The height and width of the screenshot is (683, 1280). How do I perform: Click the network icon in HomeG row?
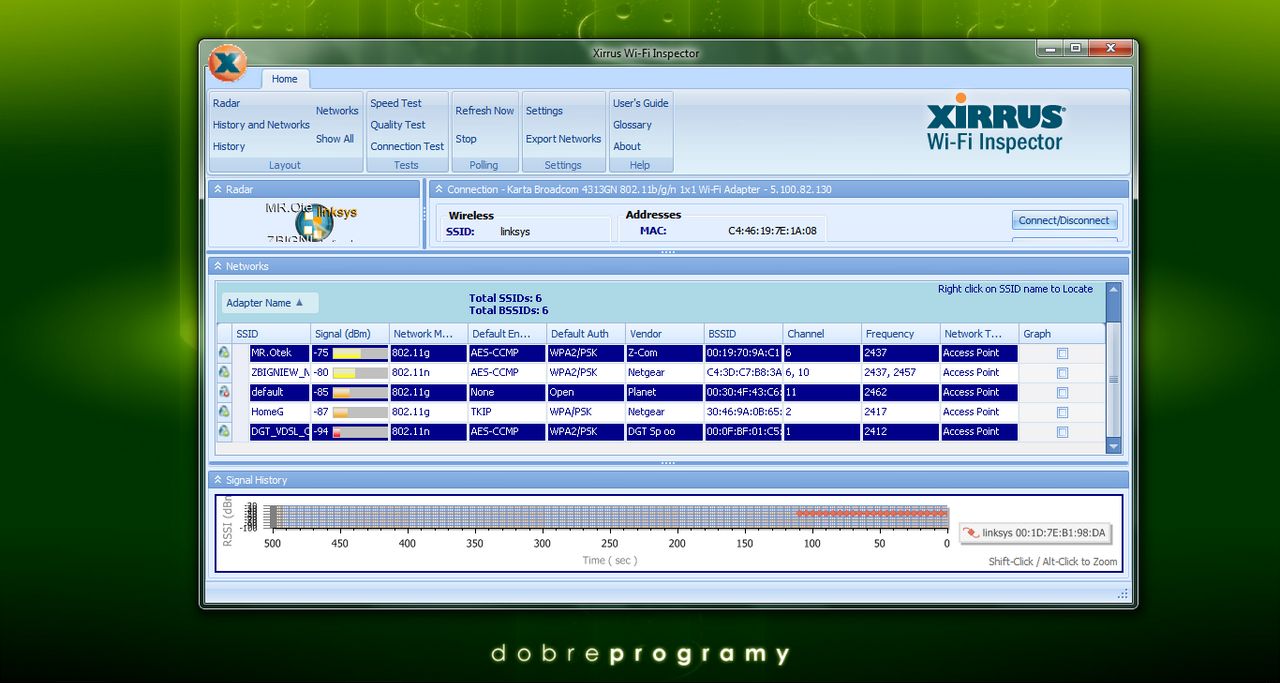pos(225,412)
